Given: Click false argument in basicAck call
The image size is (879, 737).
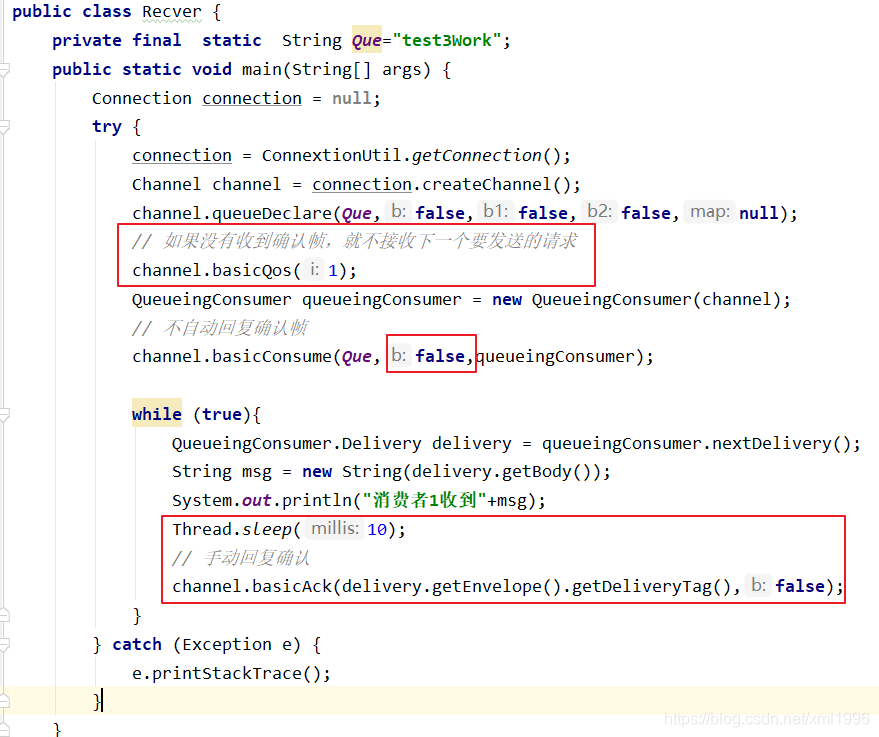Looking at the screenshot, I should point(800,586).
